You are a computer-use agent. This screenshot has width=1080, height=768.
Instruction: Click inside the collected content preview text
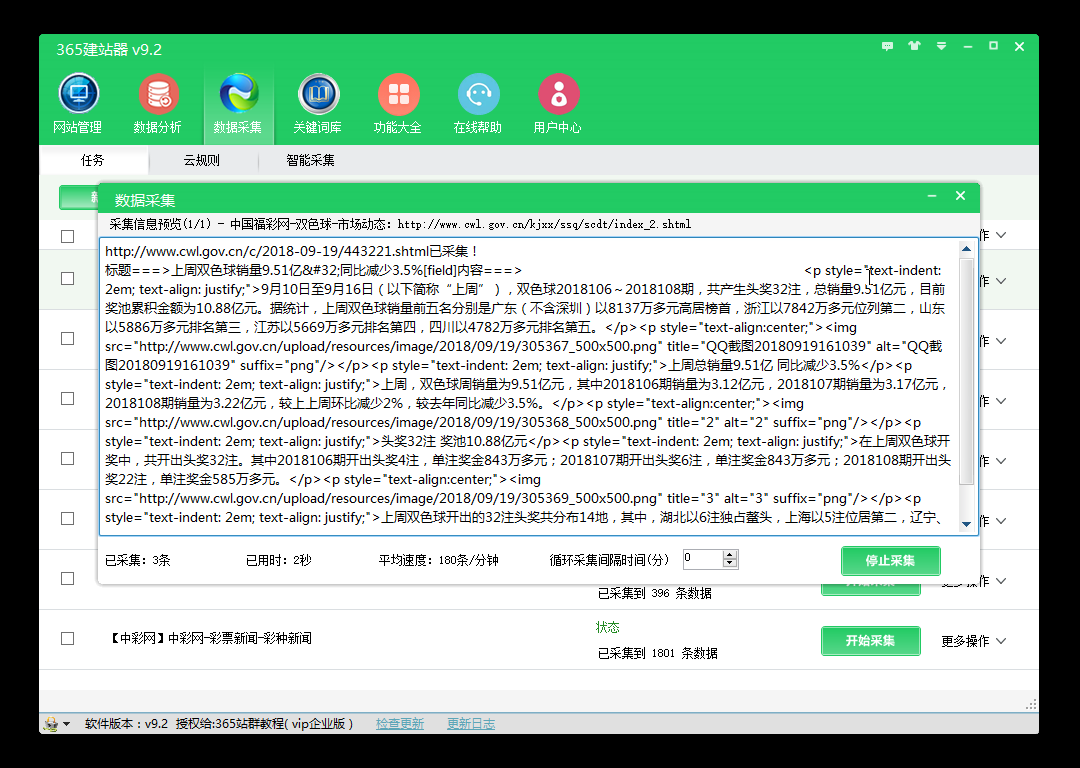coord(529,384)
